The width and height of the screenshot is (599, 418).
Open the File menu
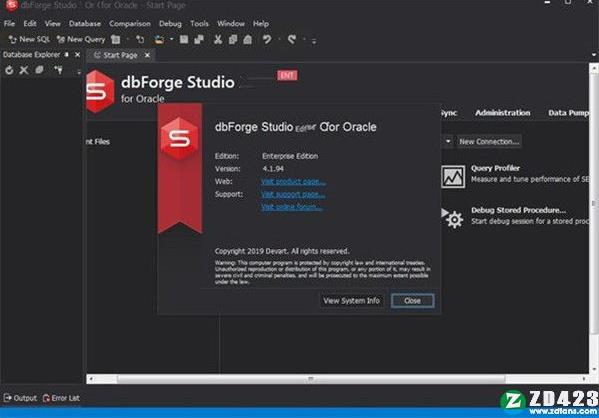pos(9,24)
